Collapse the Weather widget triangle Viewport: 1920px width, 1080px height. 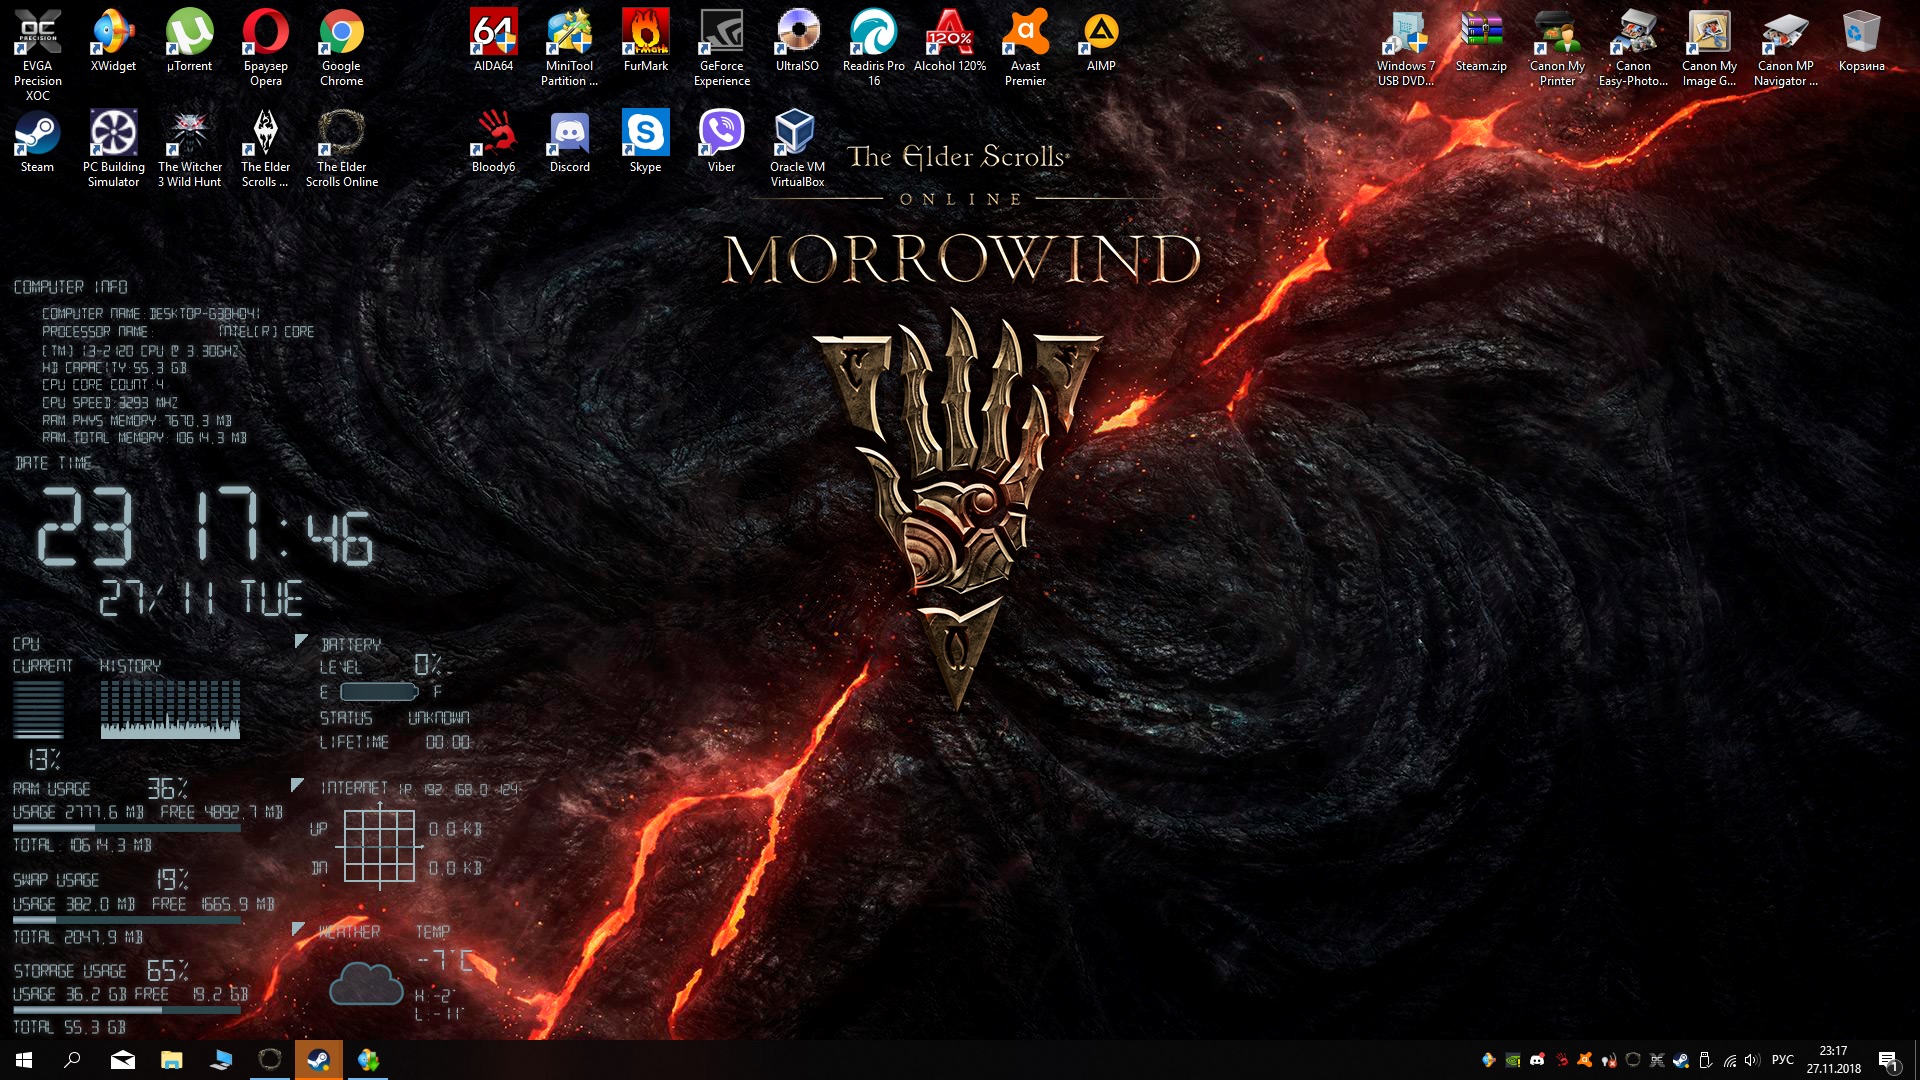pyautogui.click(x=297, y=929)
